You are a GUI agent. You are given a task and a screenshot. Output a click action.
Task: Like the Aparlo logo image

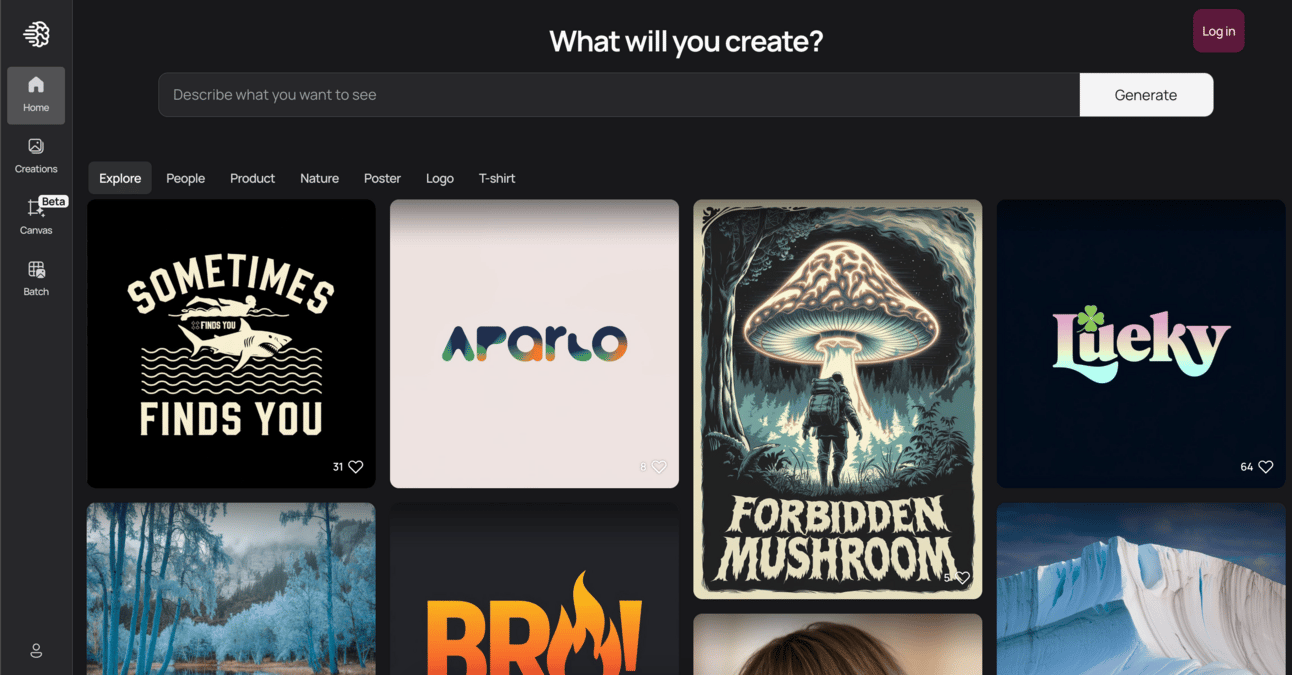(659, 467)
